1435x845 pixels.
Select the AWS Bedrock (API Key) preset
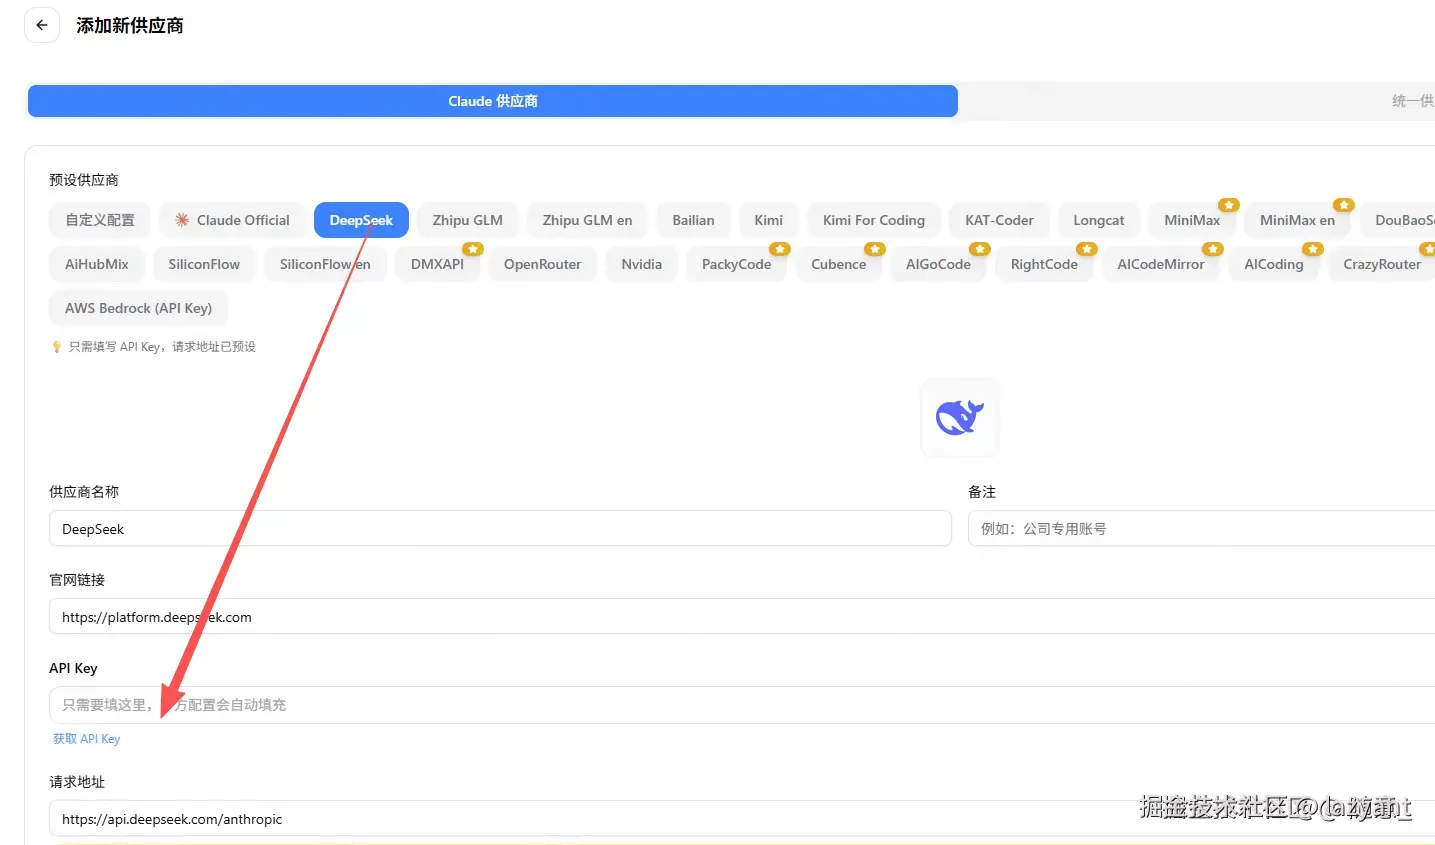point(138,308)
